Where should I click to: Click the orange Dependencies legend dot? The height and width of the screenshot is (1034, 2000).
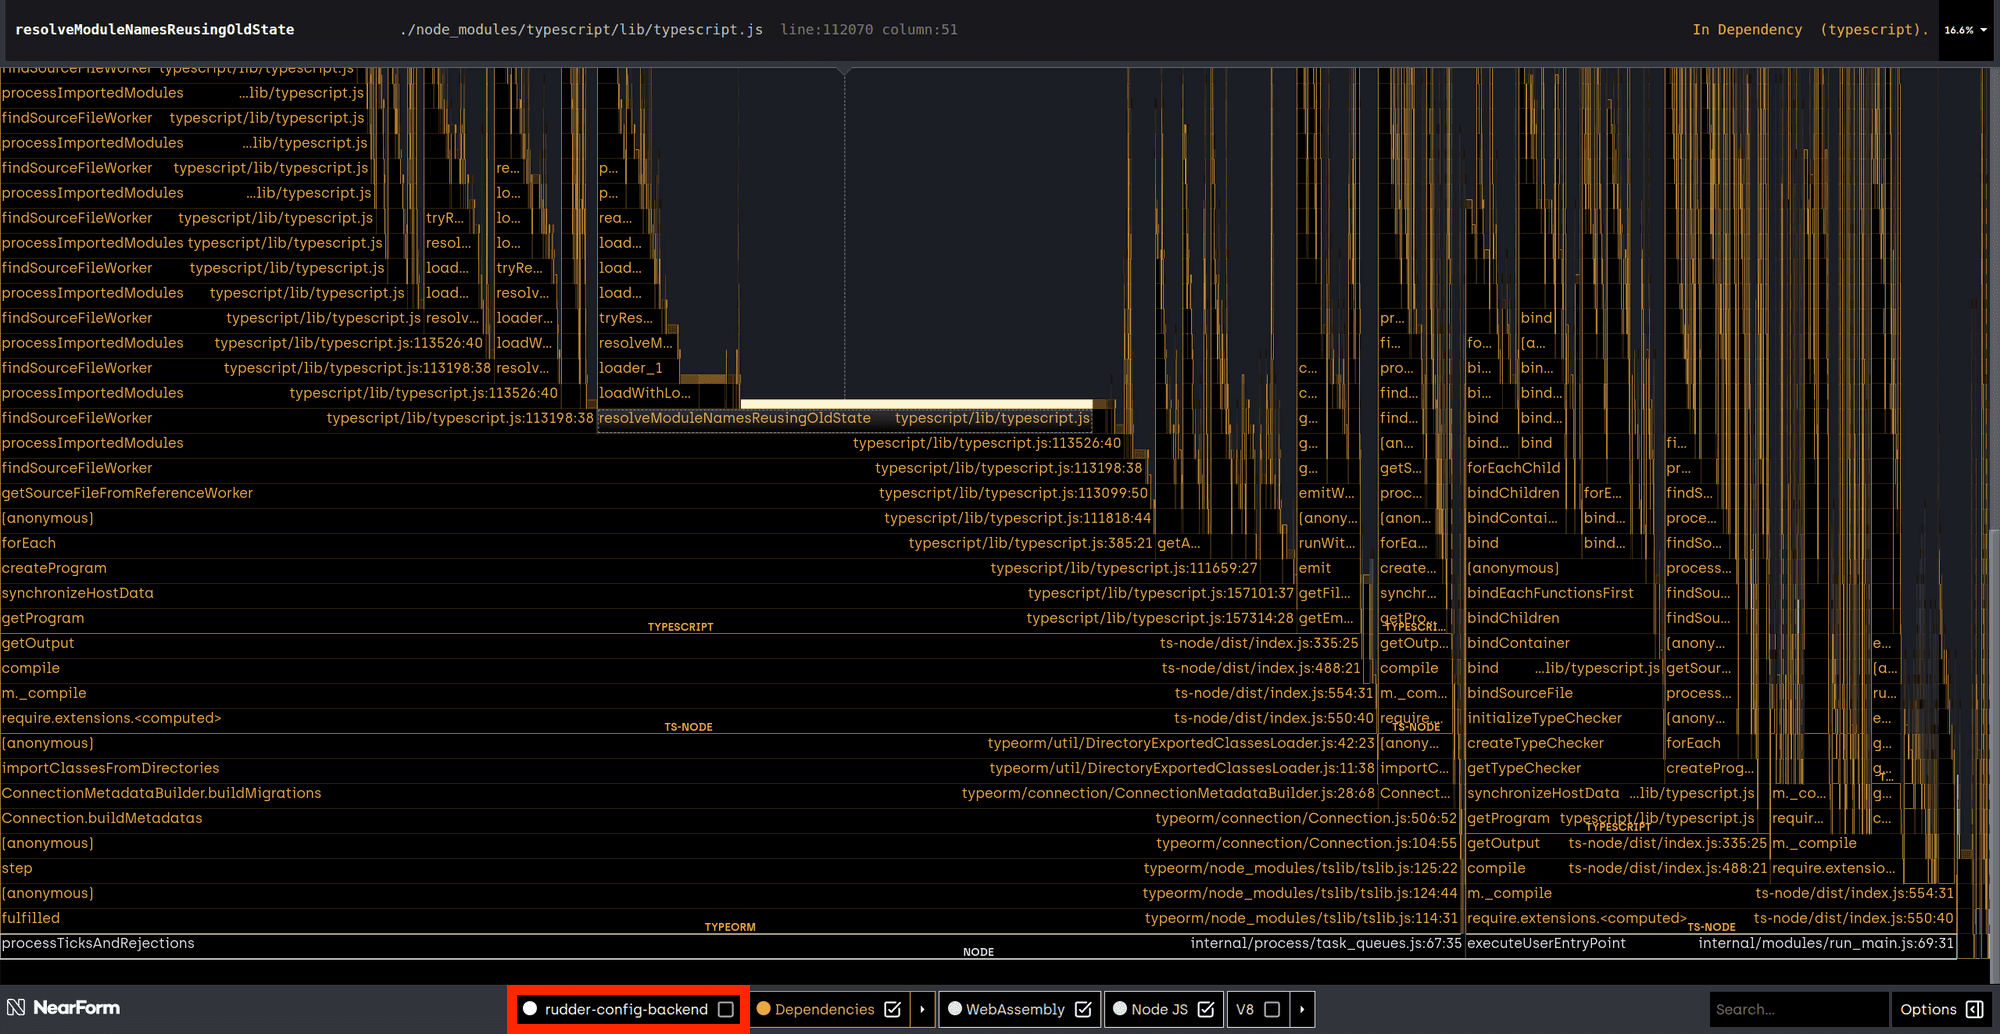[763, 1009]
